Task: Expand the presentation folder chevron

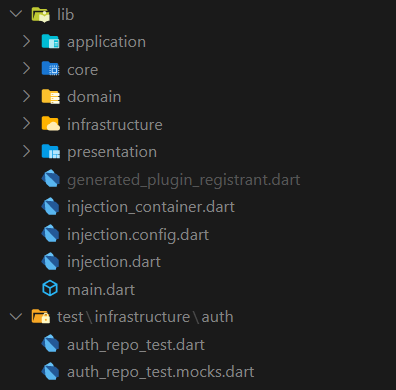Action: (x=26, y=152)
